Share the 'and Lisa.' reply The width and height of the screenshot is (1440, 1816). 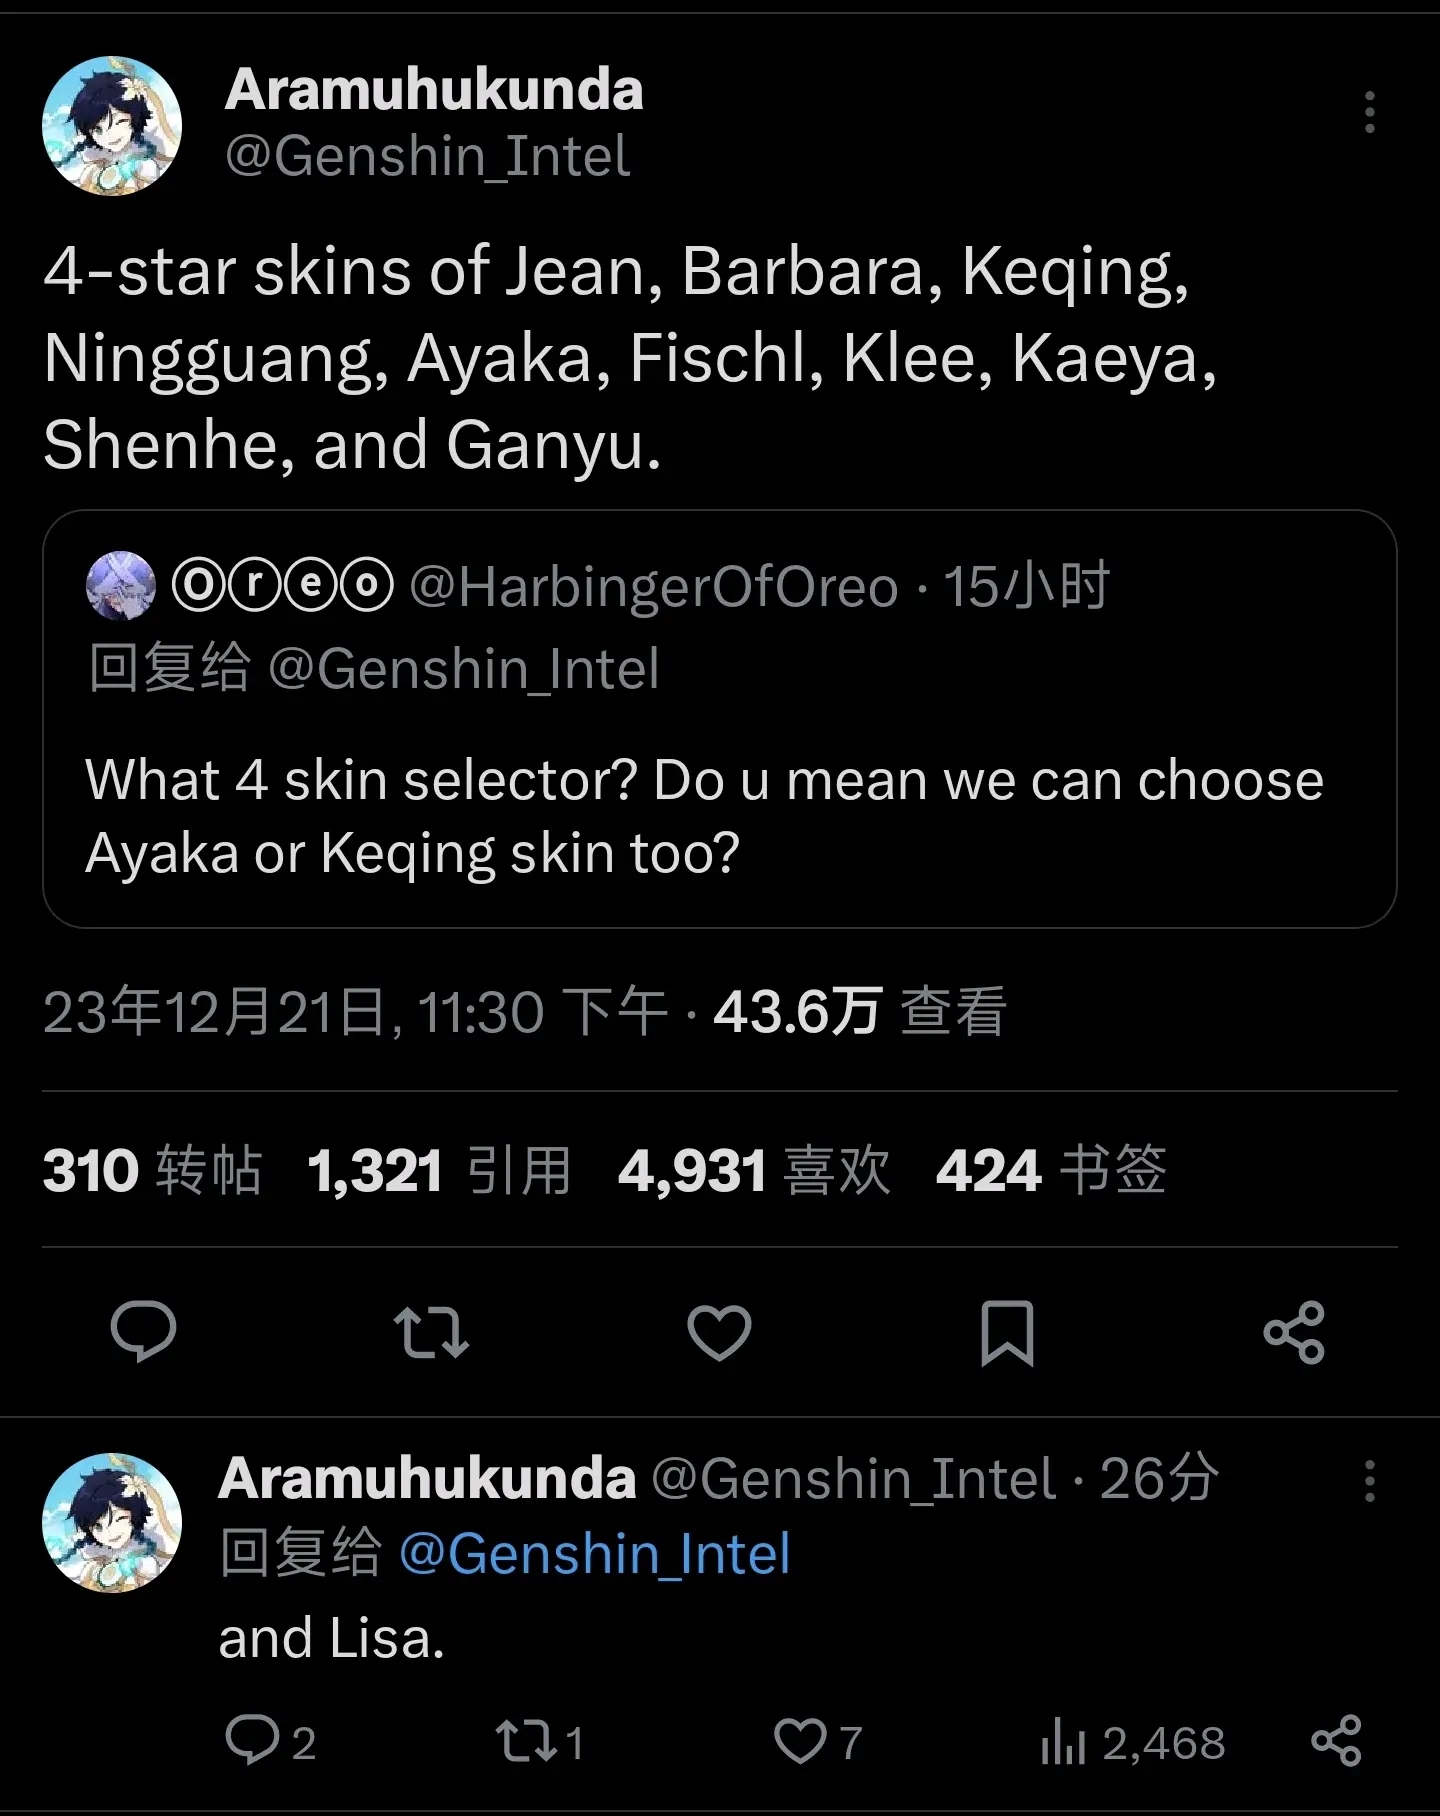pos(1337,1741)
